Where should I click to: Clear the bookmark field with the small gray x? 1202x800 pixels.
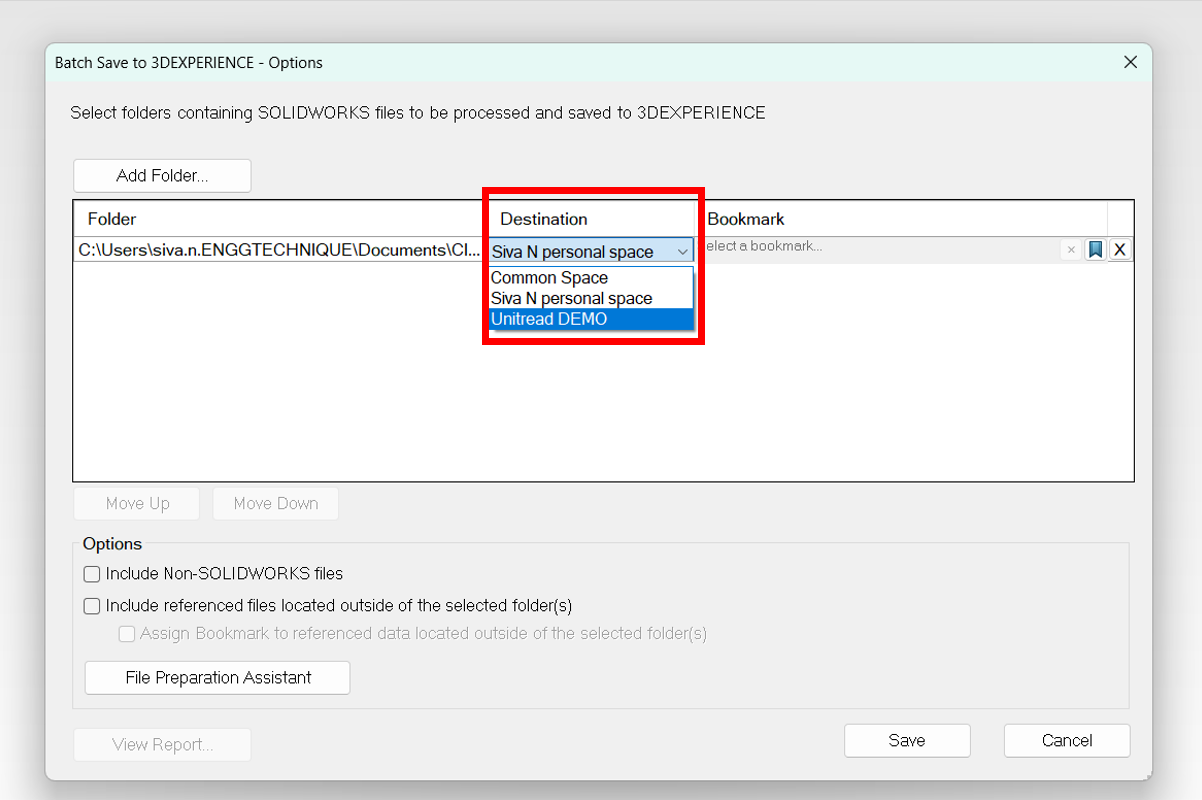pos(1071,250)
